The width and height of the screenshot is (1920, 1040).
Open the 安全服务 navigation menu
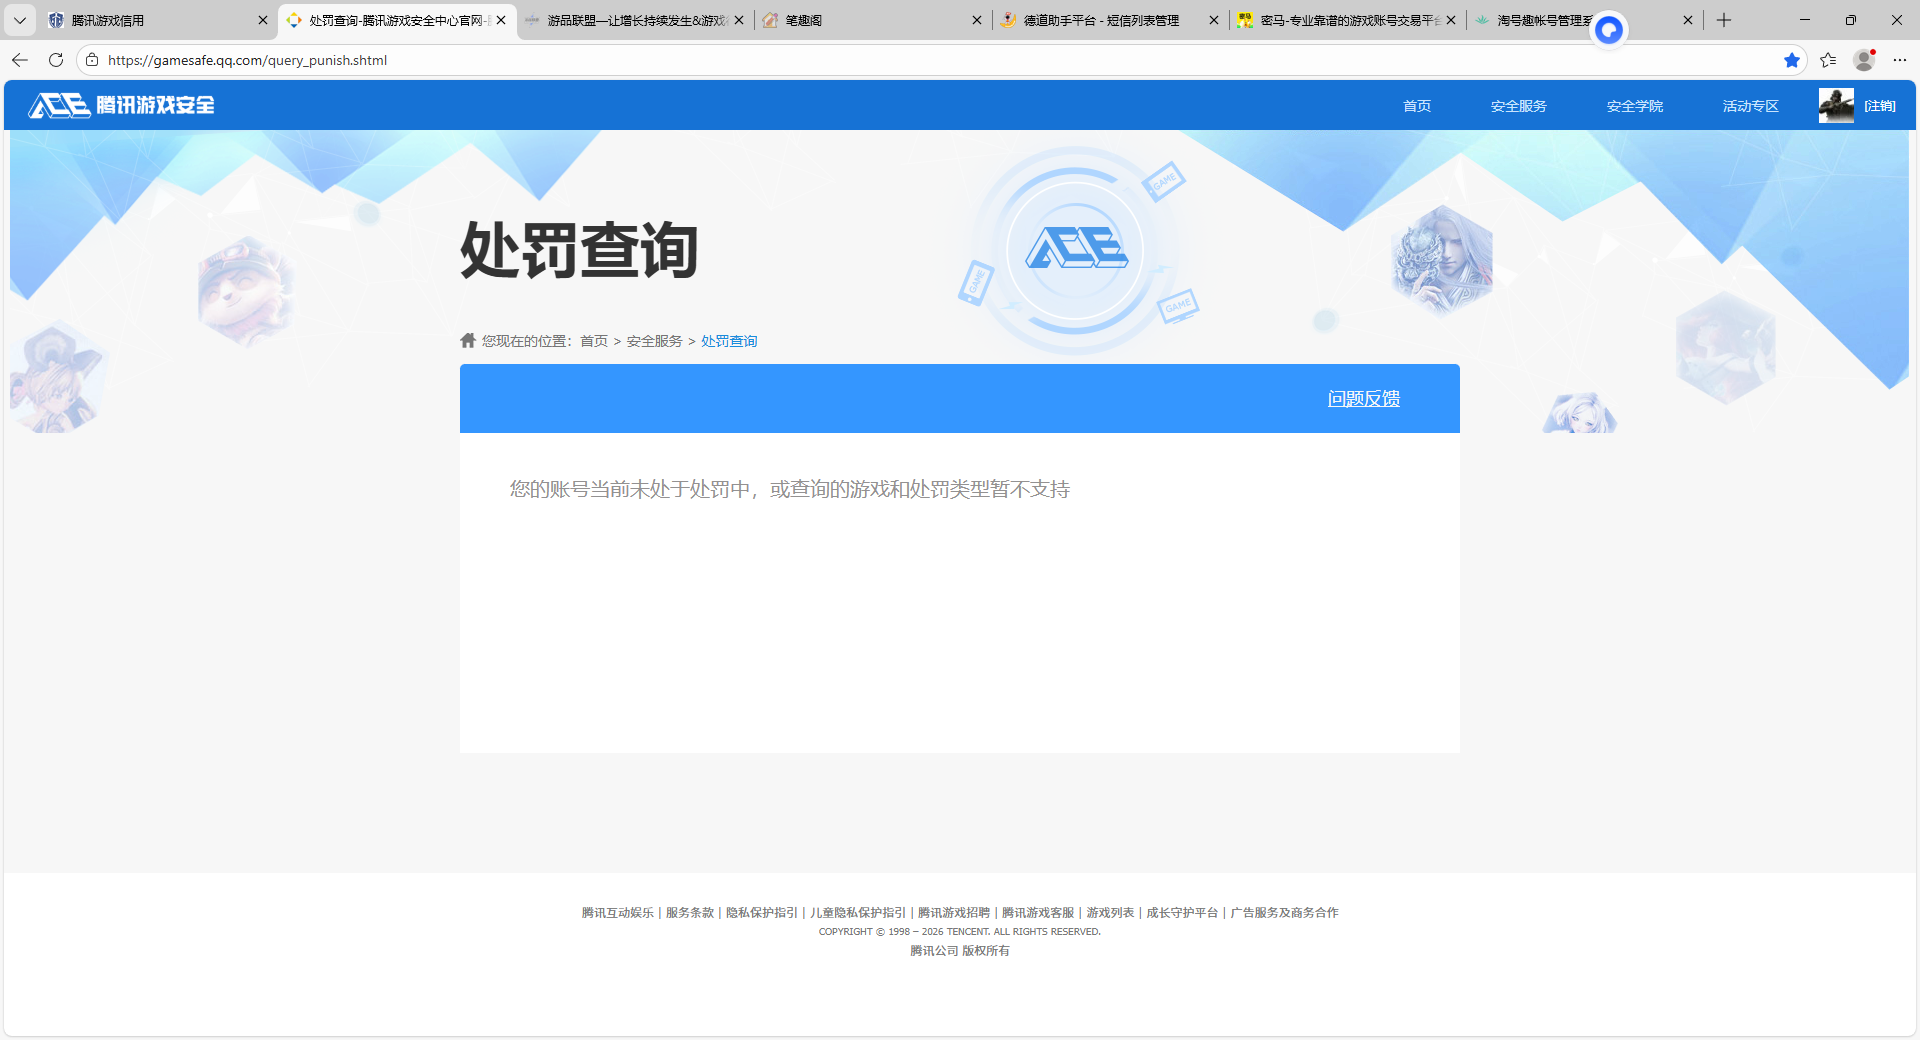[1517, 105]
